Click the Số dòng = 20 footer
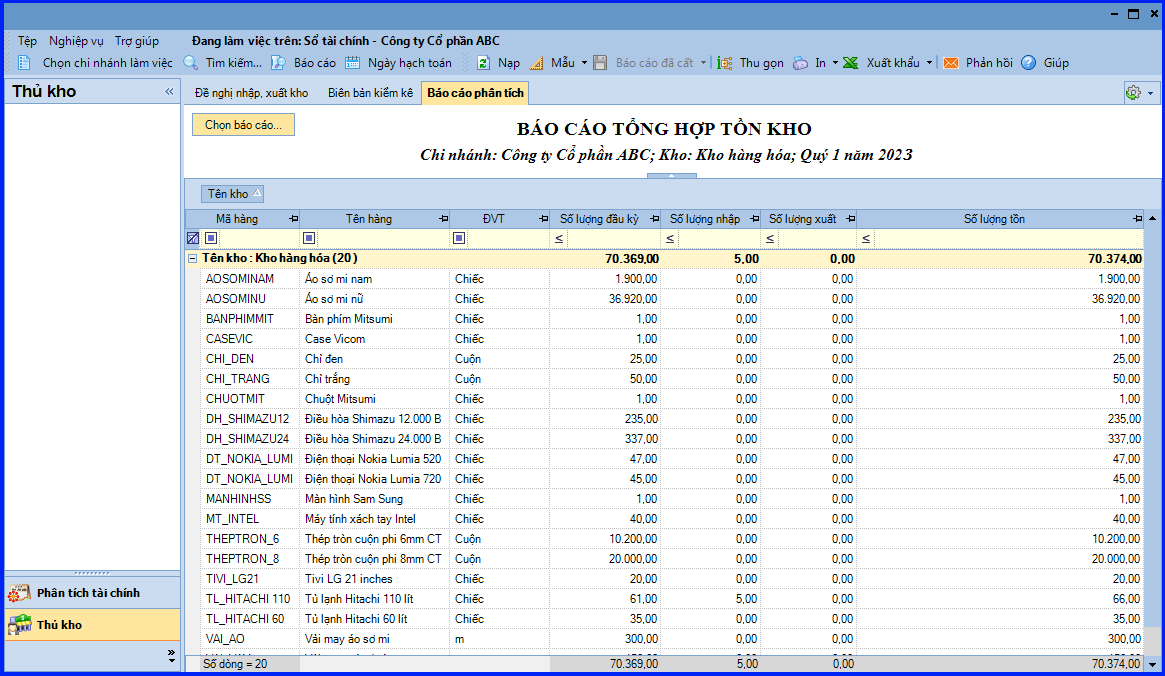Image resolution: width=1165 pixels, height=676 pixels. [235, 664]
